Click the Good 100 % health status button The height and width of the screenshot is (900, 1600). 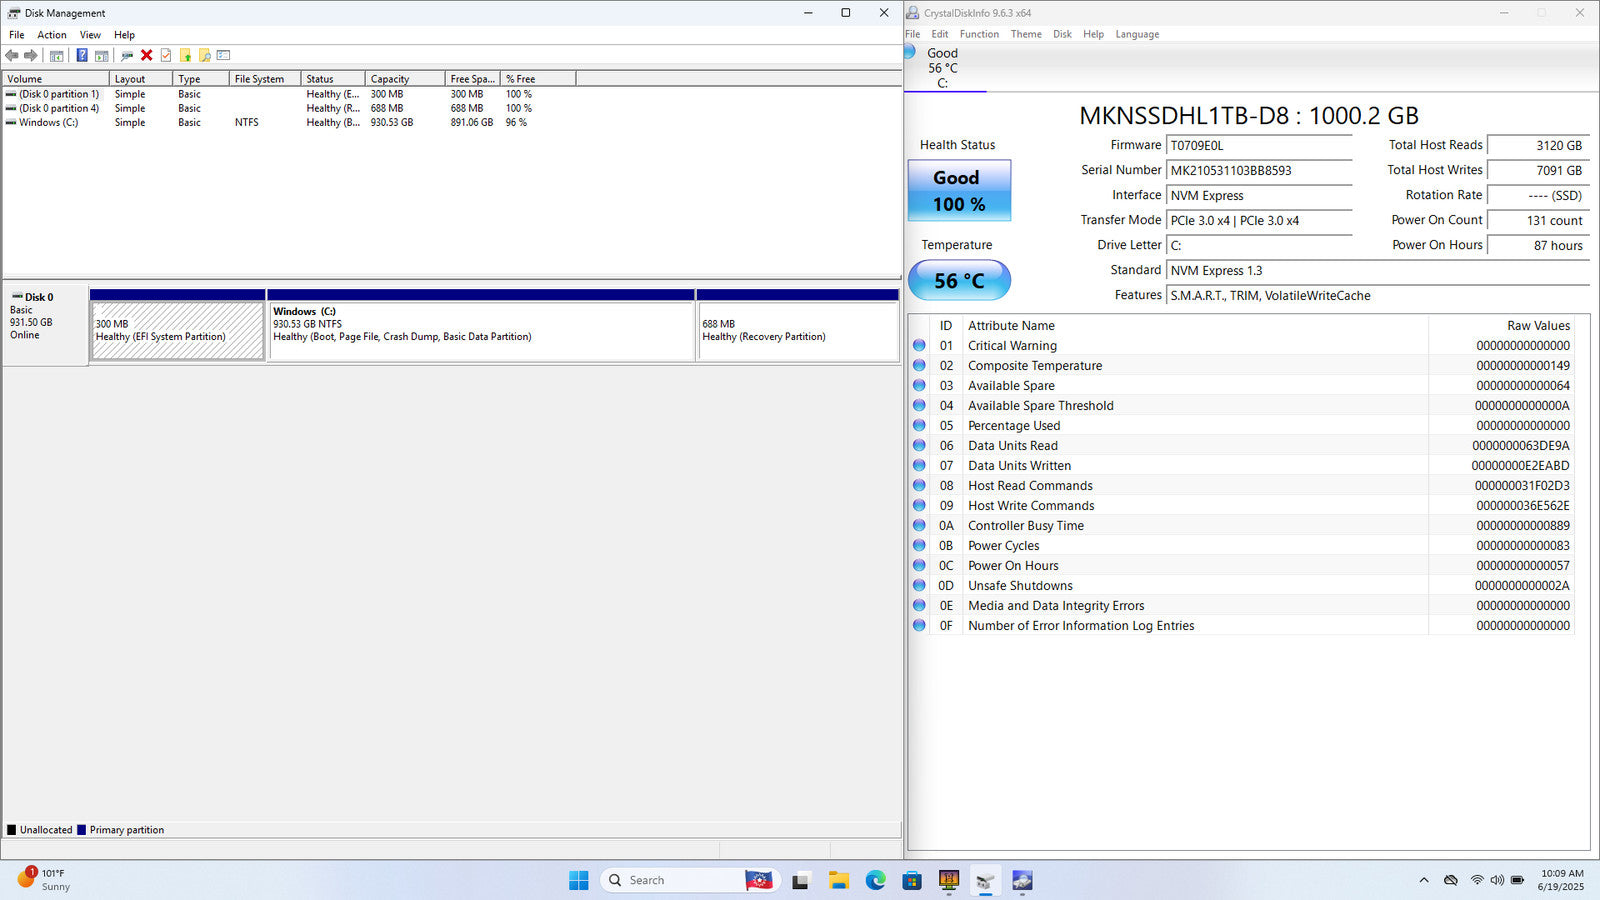[x=959, y=190]
